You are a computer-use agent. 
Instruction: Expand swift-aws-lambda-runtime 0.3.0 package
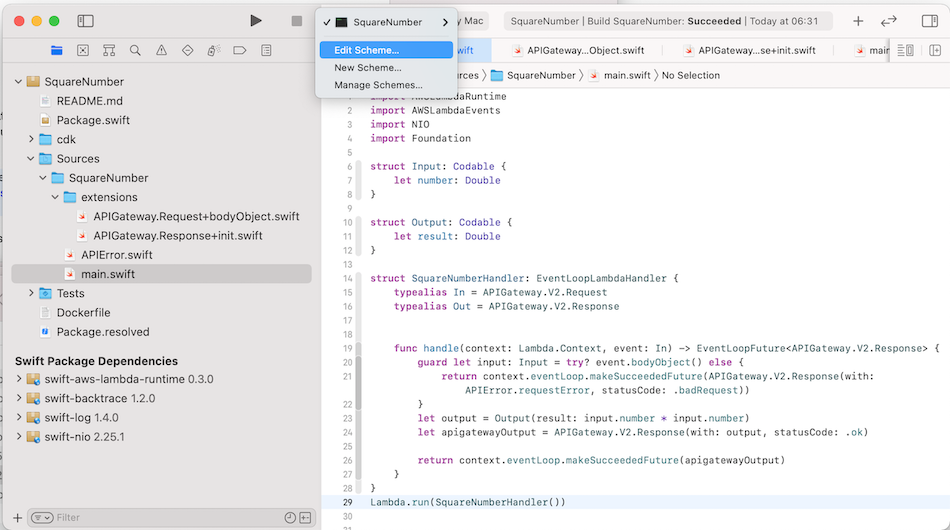(x=18, y=379)
